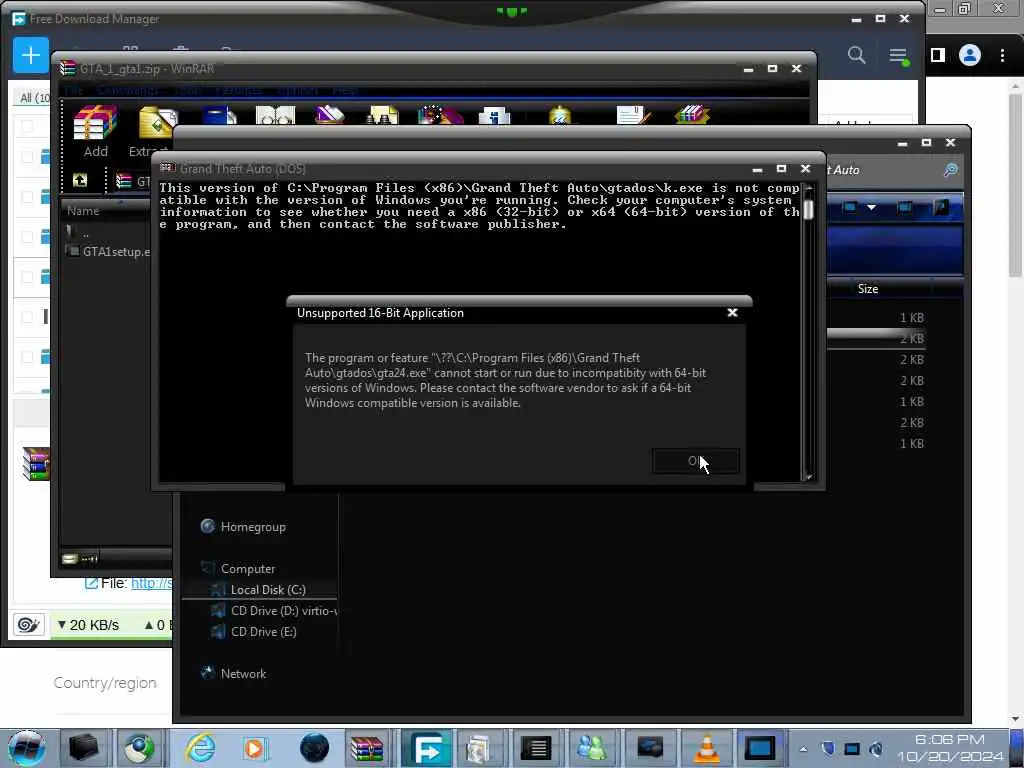Image resolution: width=1024 pixels, height=768 pixels.
Task: Open Free Download Manager hamburger menu
Action: (x=899, y=56)
